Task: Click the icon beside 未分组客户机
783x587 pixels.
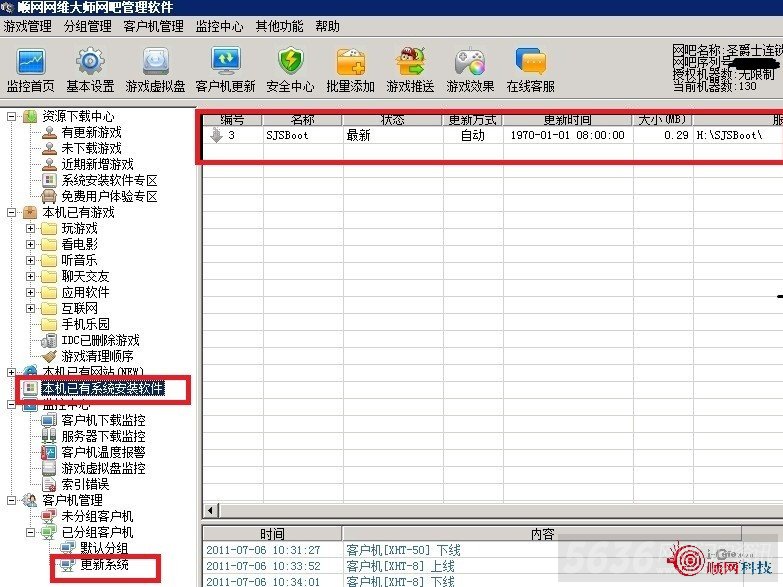Action: 49,516
